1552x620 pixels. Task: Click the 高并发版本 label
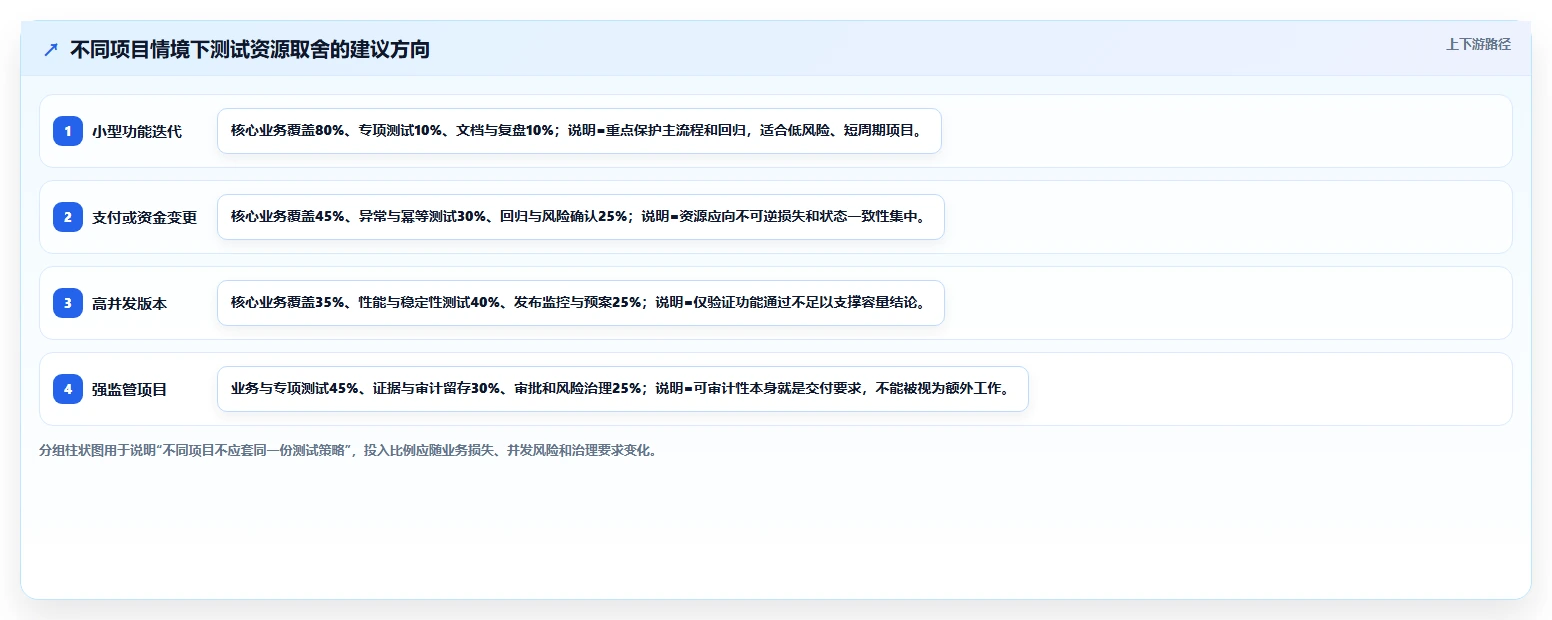[x=130, y=303]
